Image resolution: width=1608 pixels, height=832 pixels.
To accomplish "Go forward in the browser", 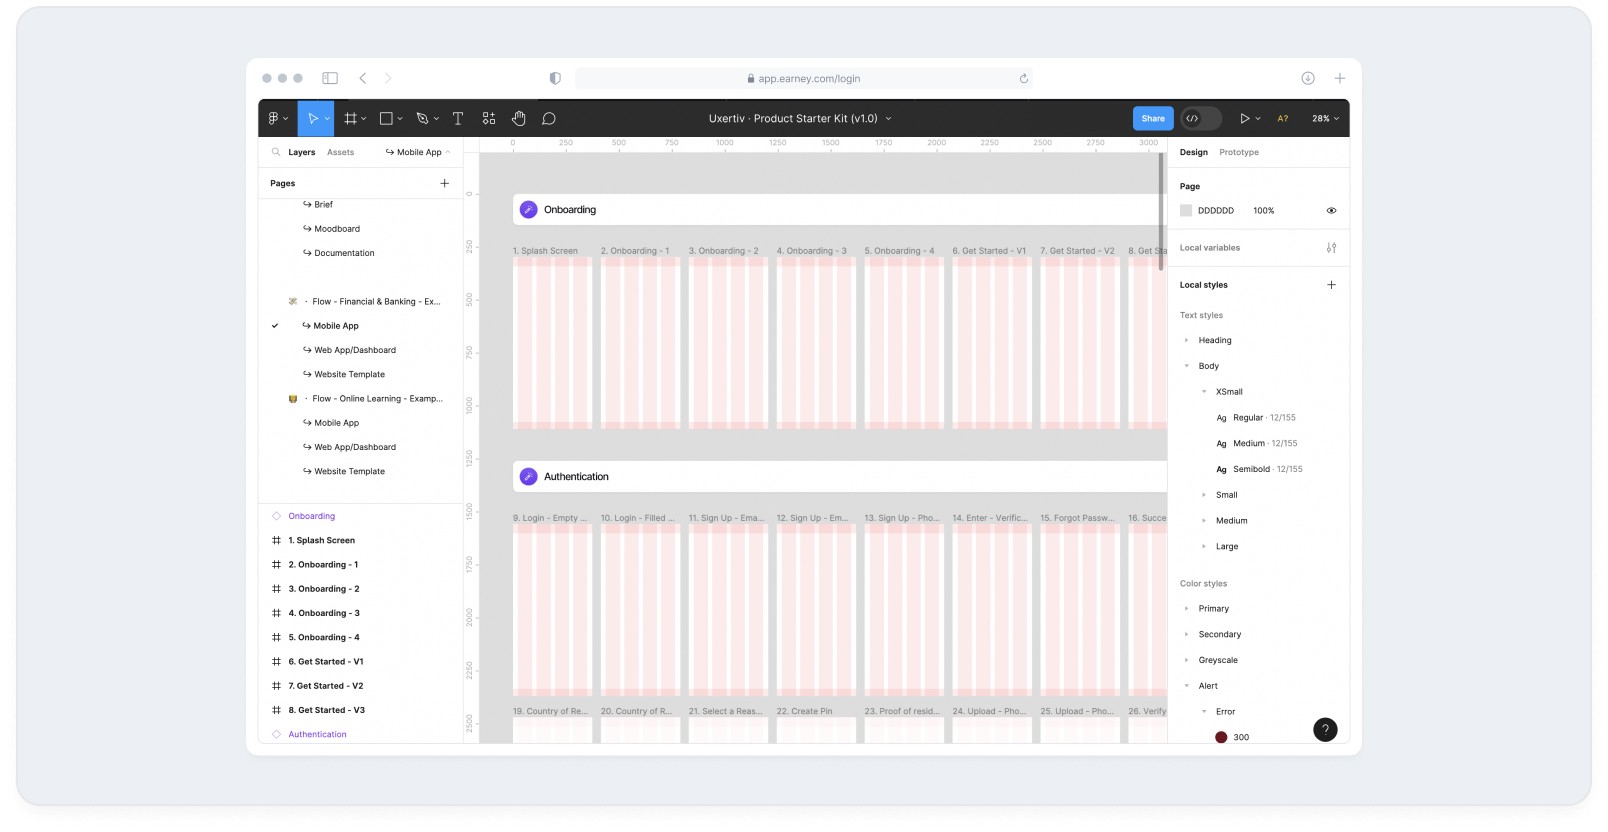I will coord(388,78).
